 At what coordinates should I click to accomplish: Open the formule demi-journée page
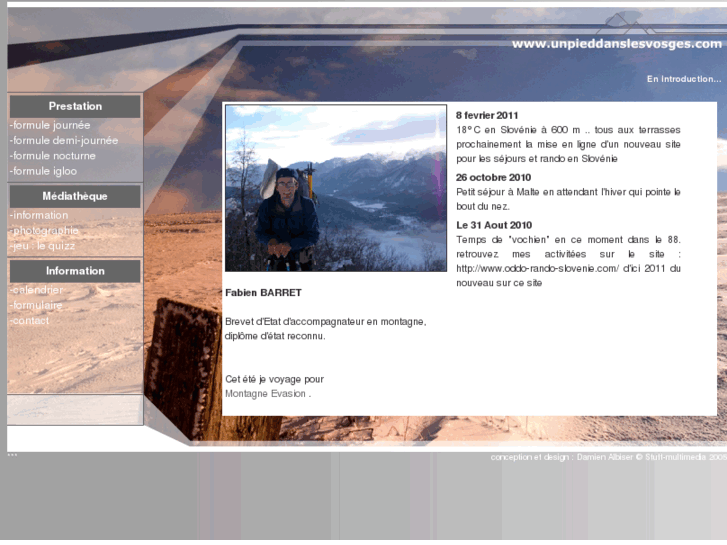tap(64, 141)
